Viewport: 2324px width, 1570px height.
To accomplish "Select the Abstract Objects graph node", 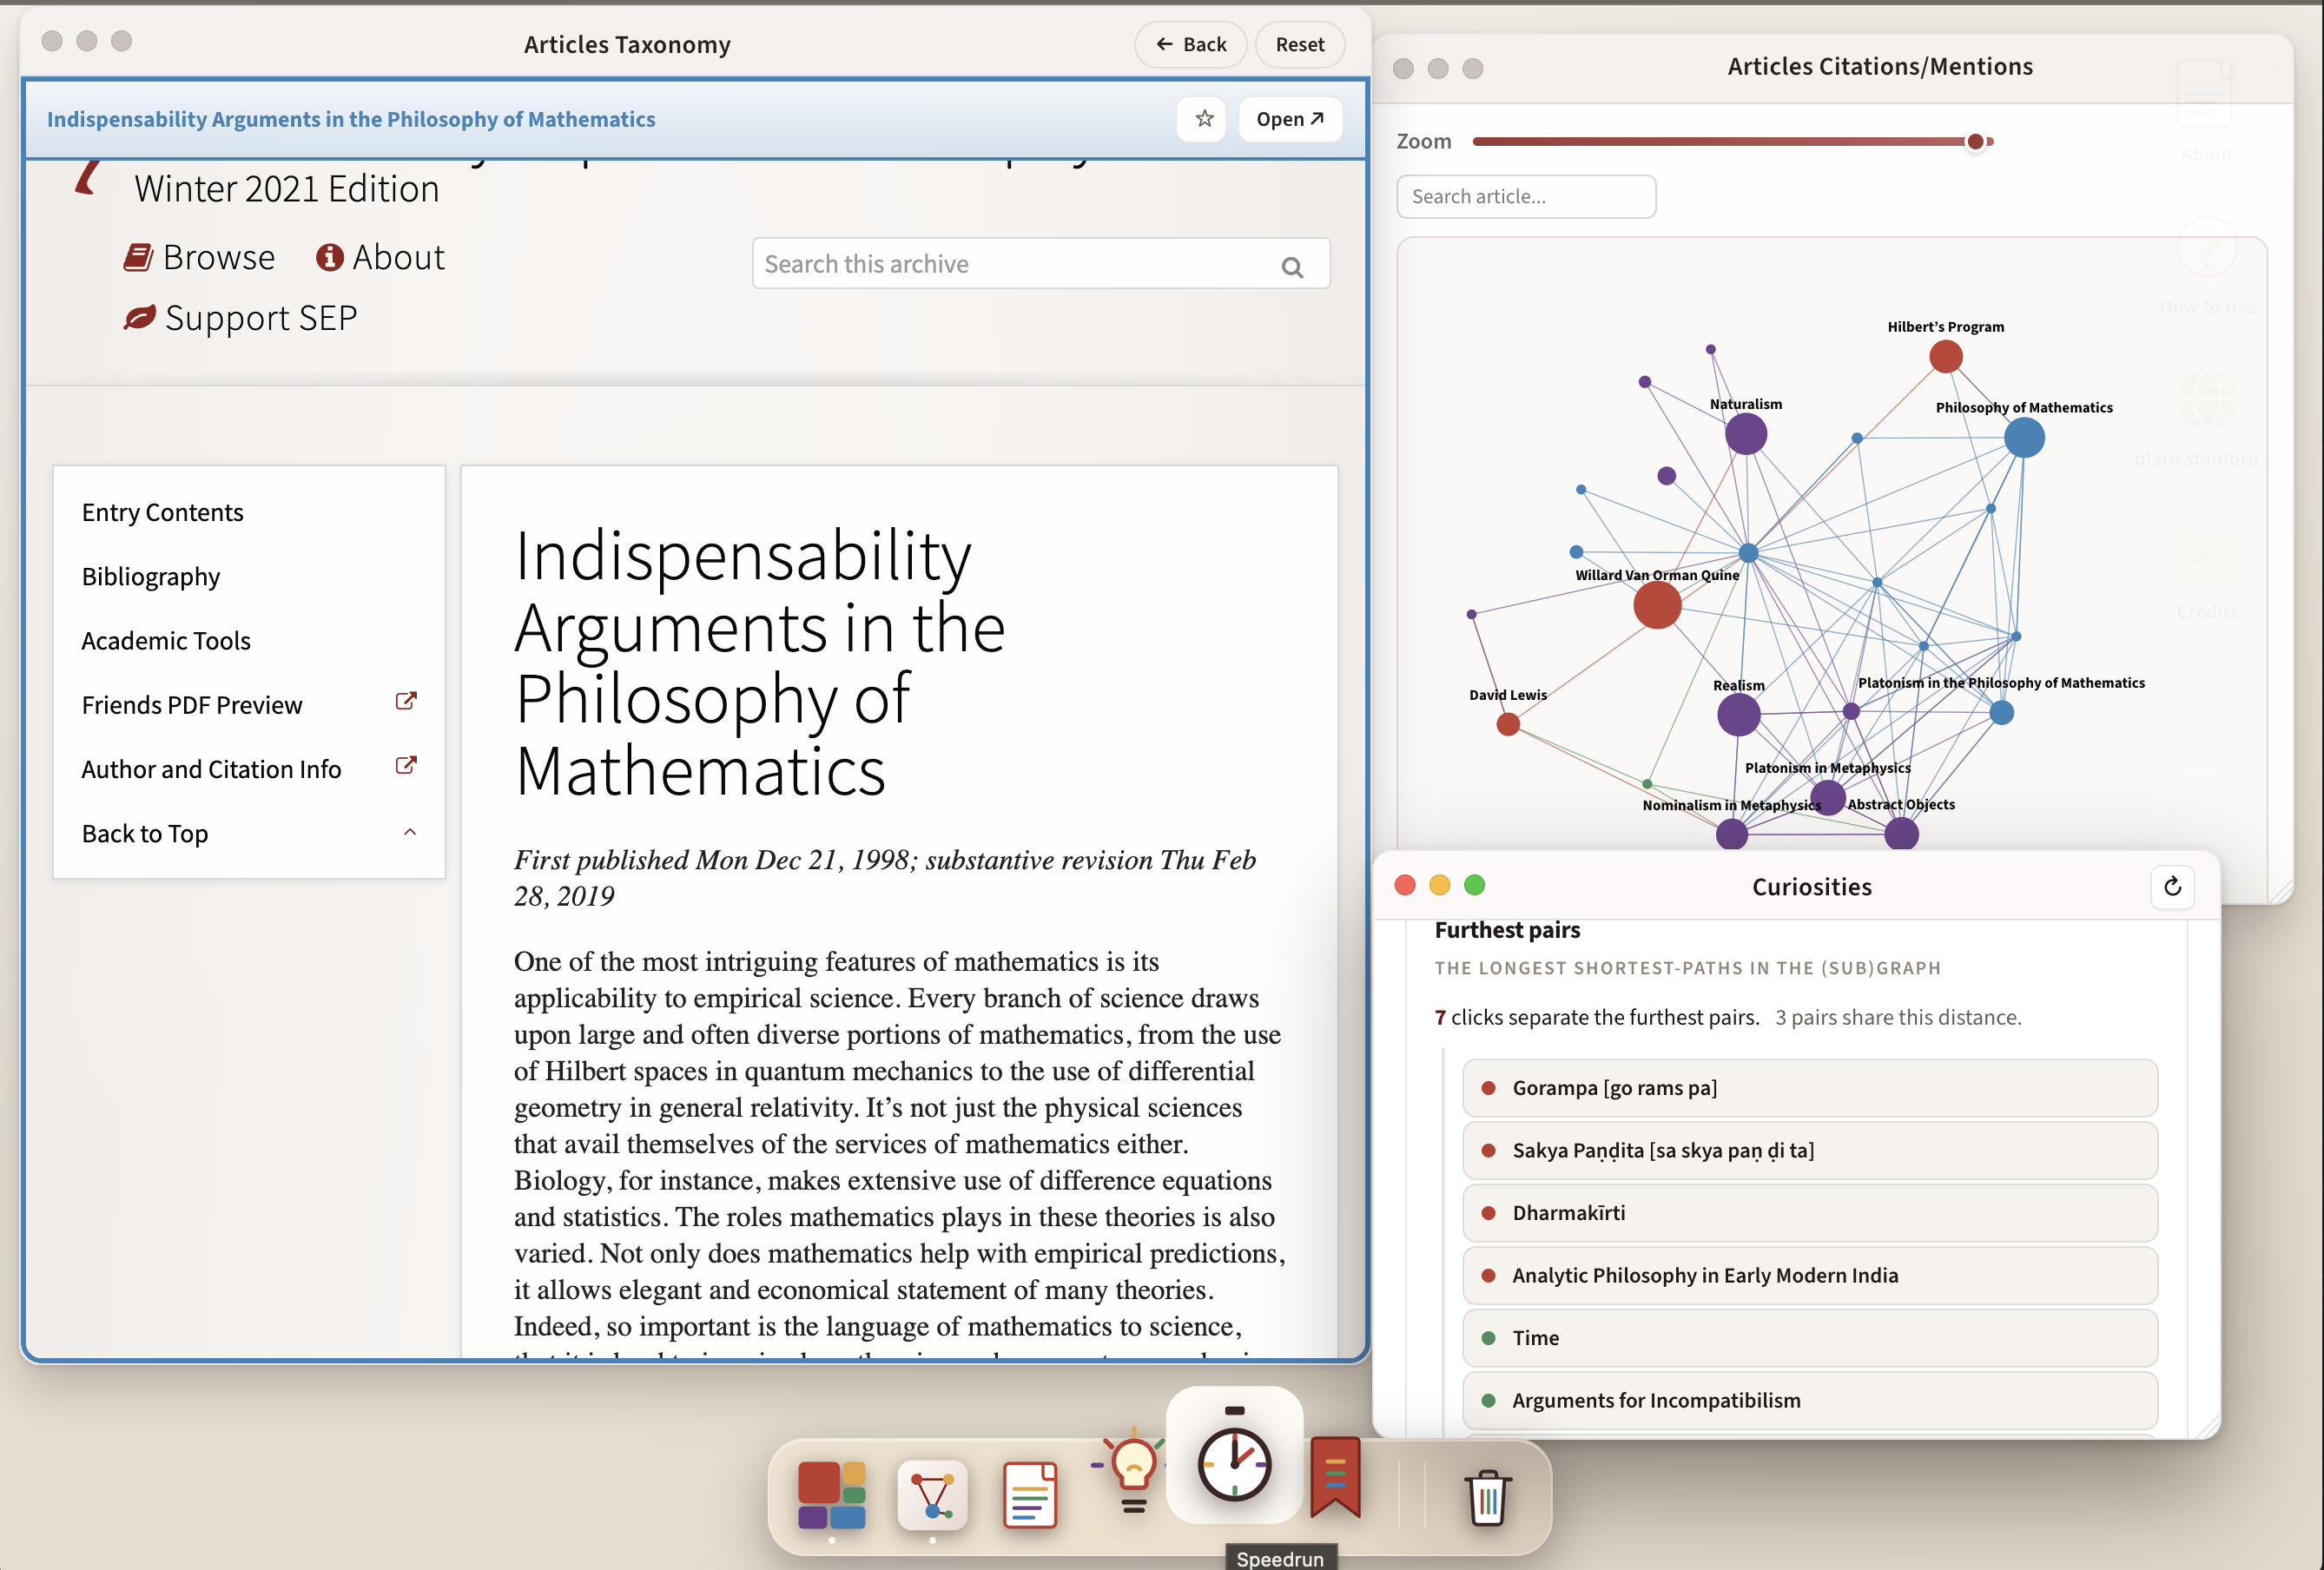I will click(x=1901, y=833).
